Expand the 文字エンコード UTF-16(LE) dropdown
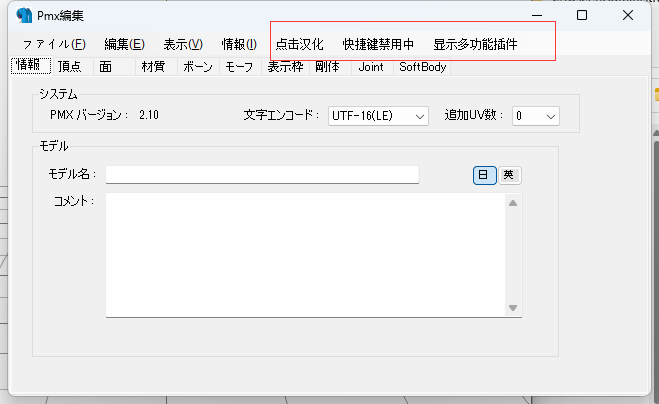Image resolution: width=659 pixels, height=404 pixels. (x=378, y=116)
